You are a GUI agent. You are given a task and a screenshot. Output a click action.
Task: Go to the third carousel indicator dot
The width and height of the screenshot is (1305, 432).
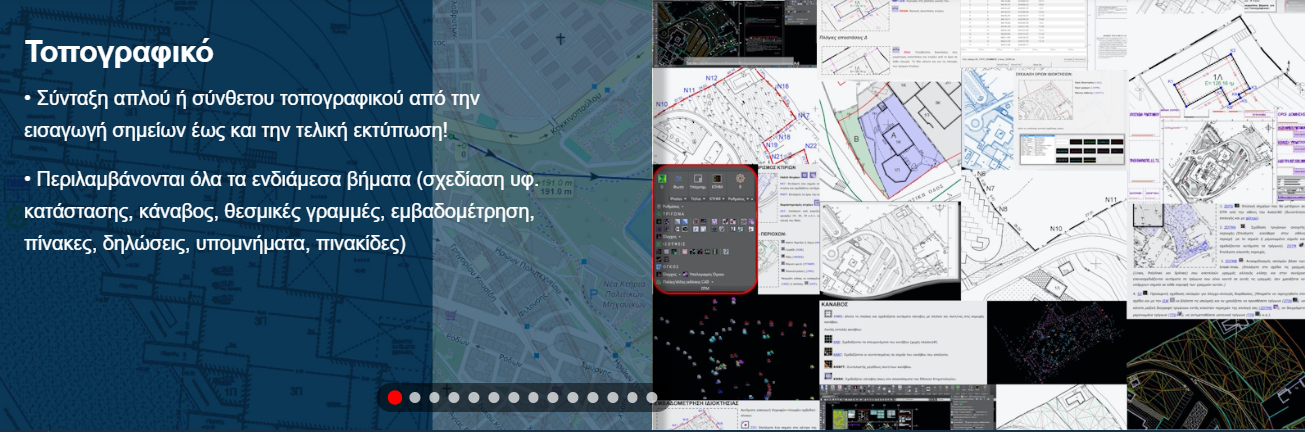[434, 397]
